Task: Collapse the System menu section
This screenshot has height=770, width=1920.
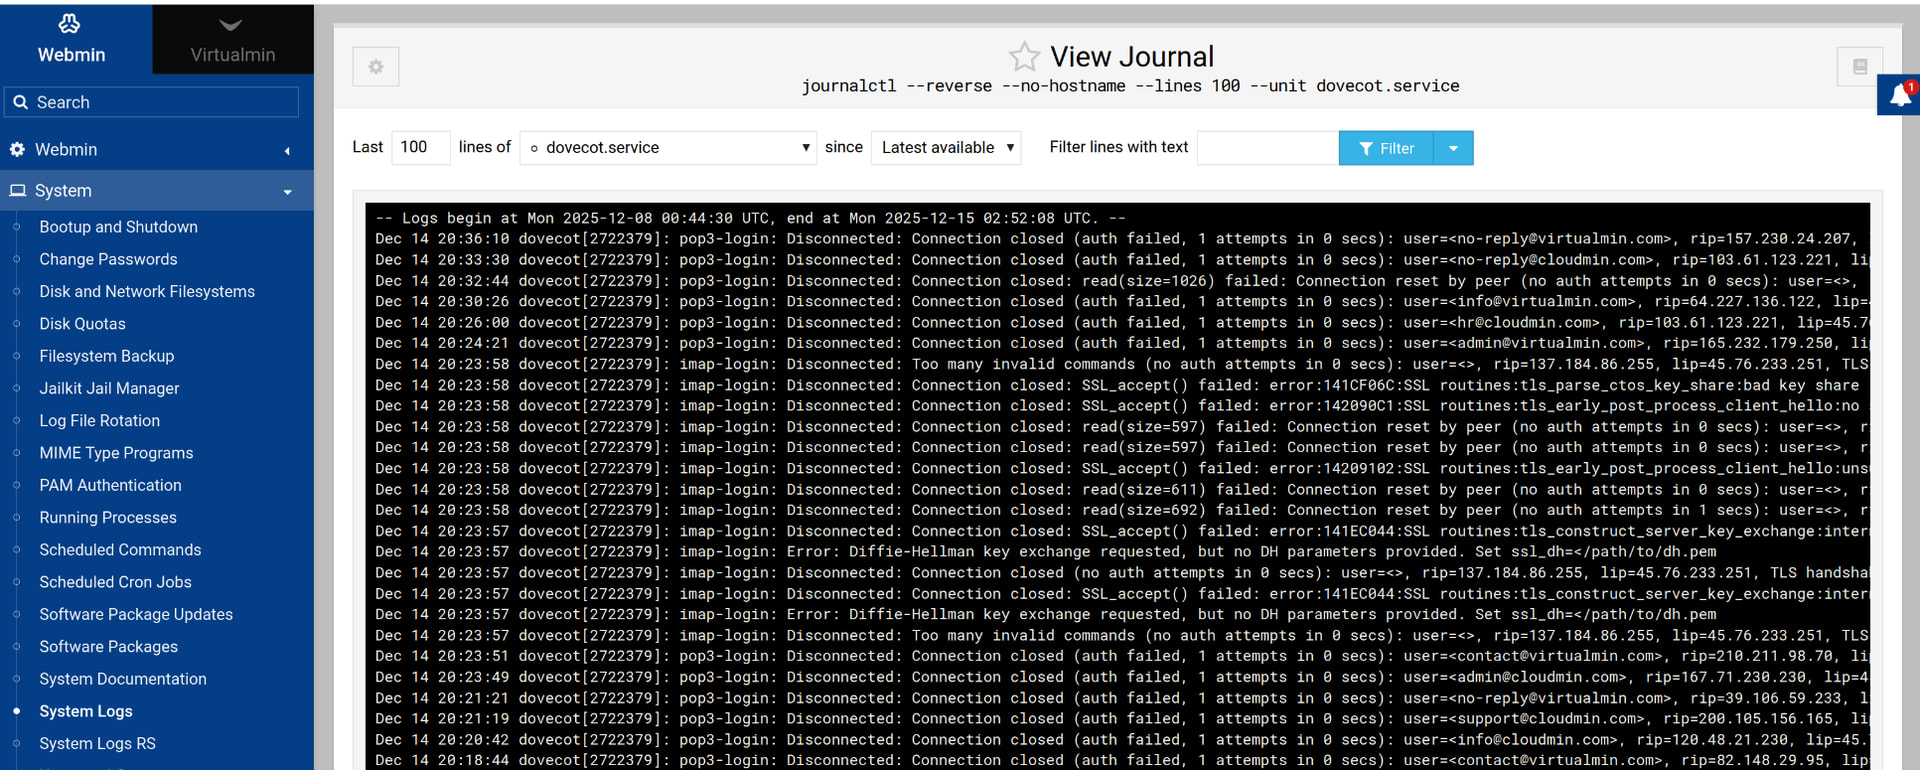Action: point(287,191)
